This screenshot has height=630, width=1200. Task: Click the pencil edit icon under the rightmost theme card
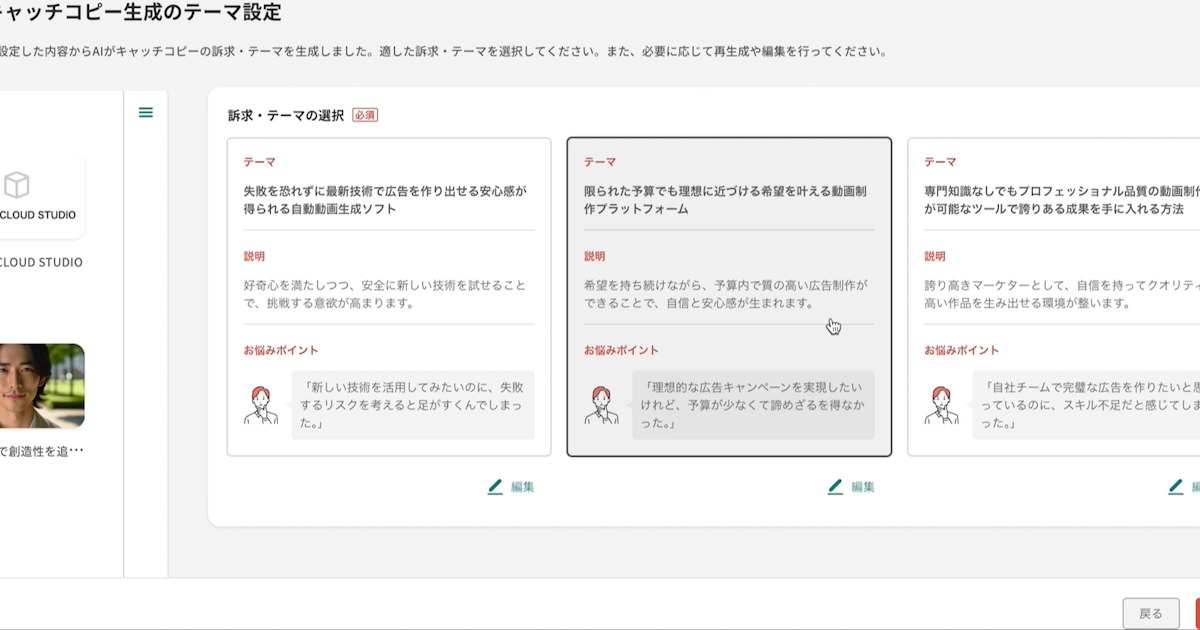coord(1174,487)
